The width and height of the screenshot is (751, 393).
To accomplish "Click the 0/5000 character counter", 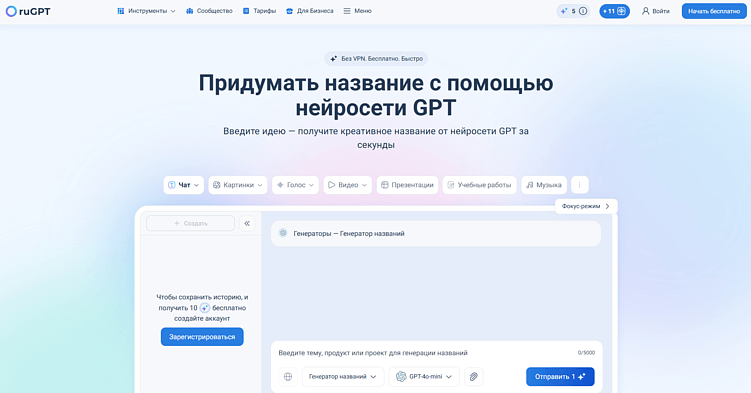I will tap(586, 353).
